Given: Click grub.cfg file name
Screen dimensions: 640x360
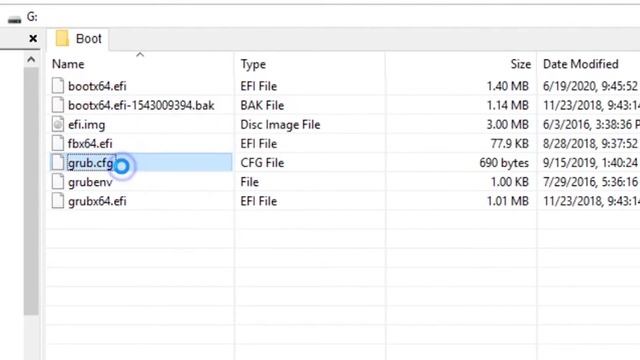Looking at the screenshot, I should coord(91,163).
